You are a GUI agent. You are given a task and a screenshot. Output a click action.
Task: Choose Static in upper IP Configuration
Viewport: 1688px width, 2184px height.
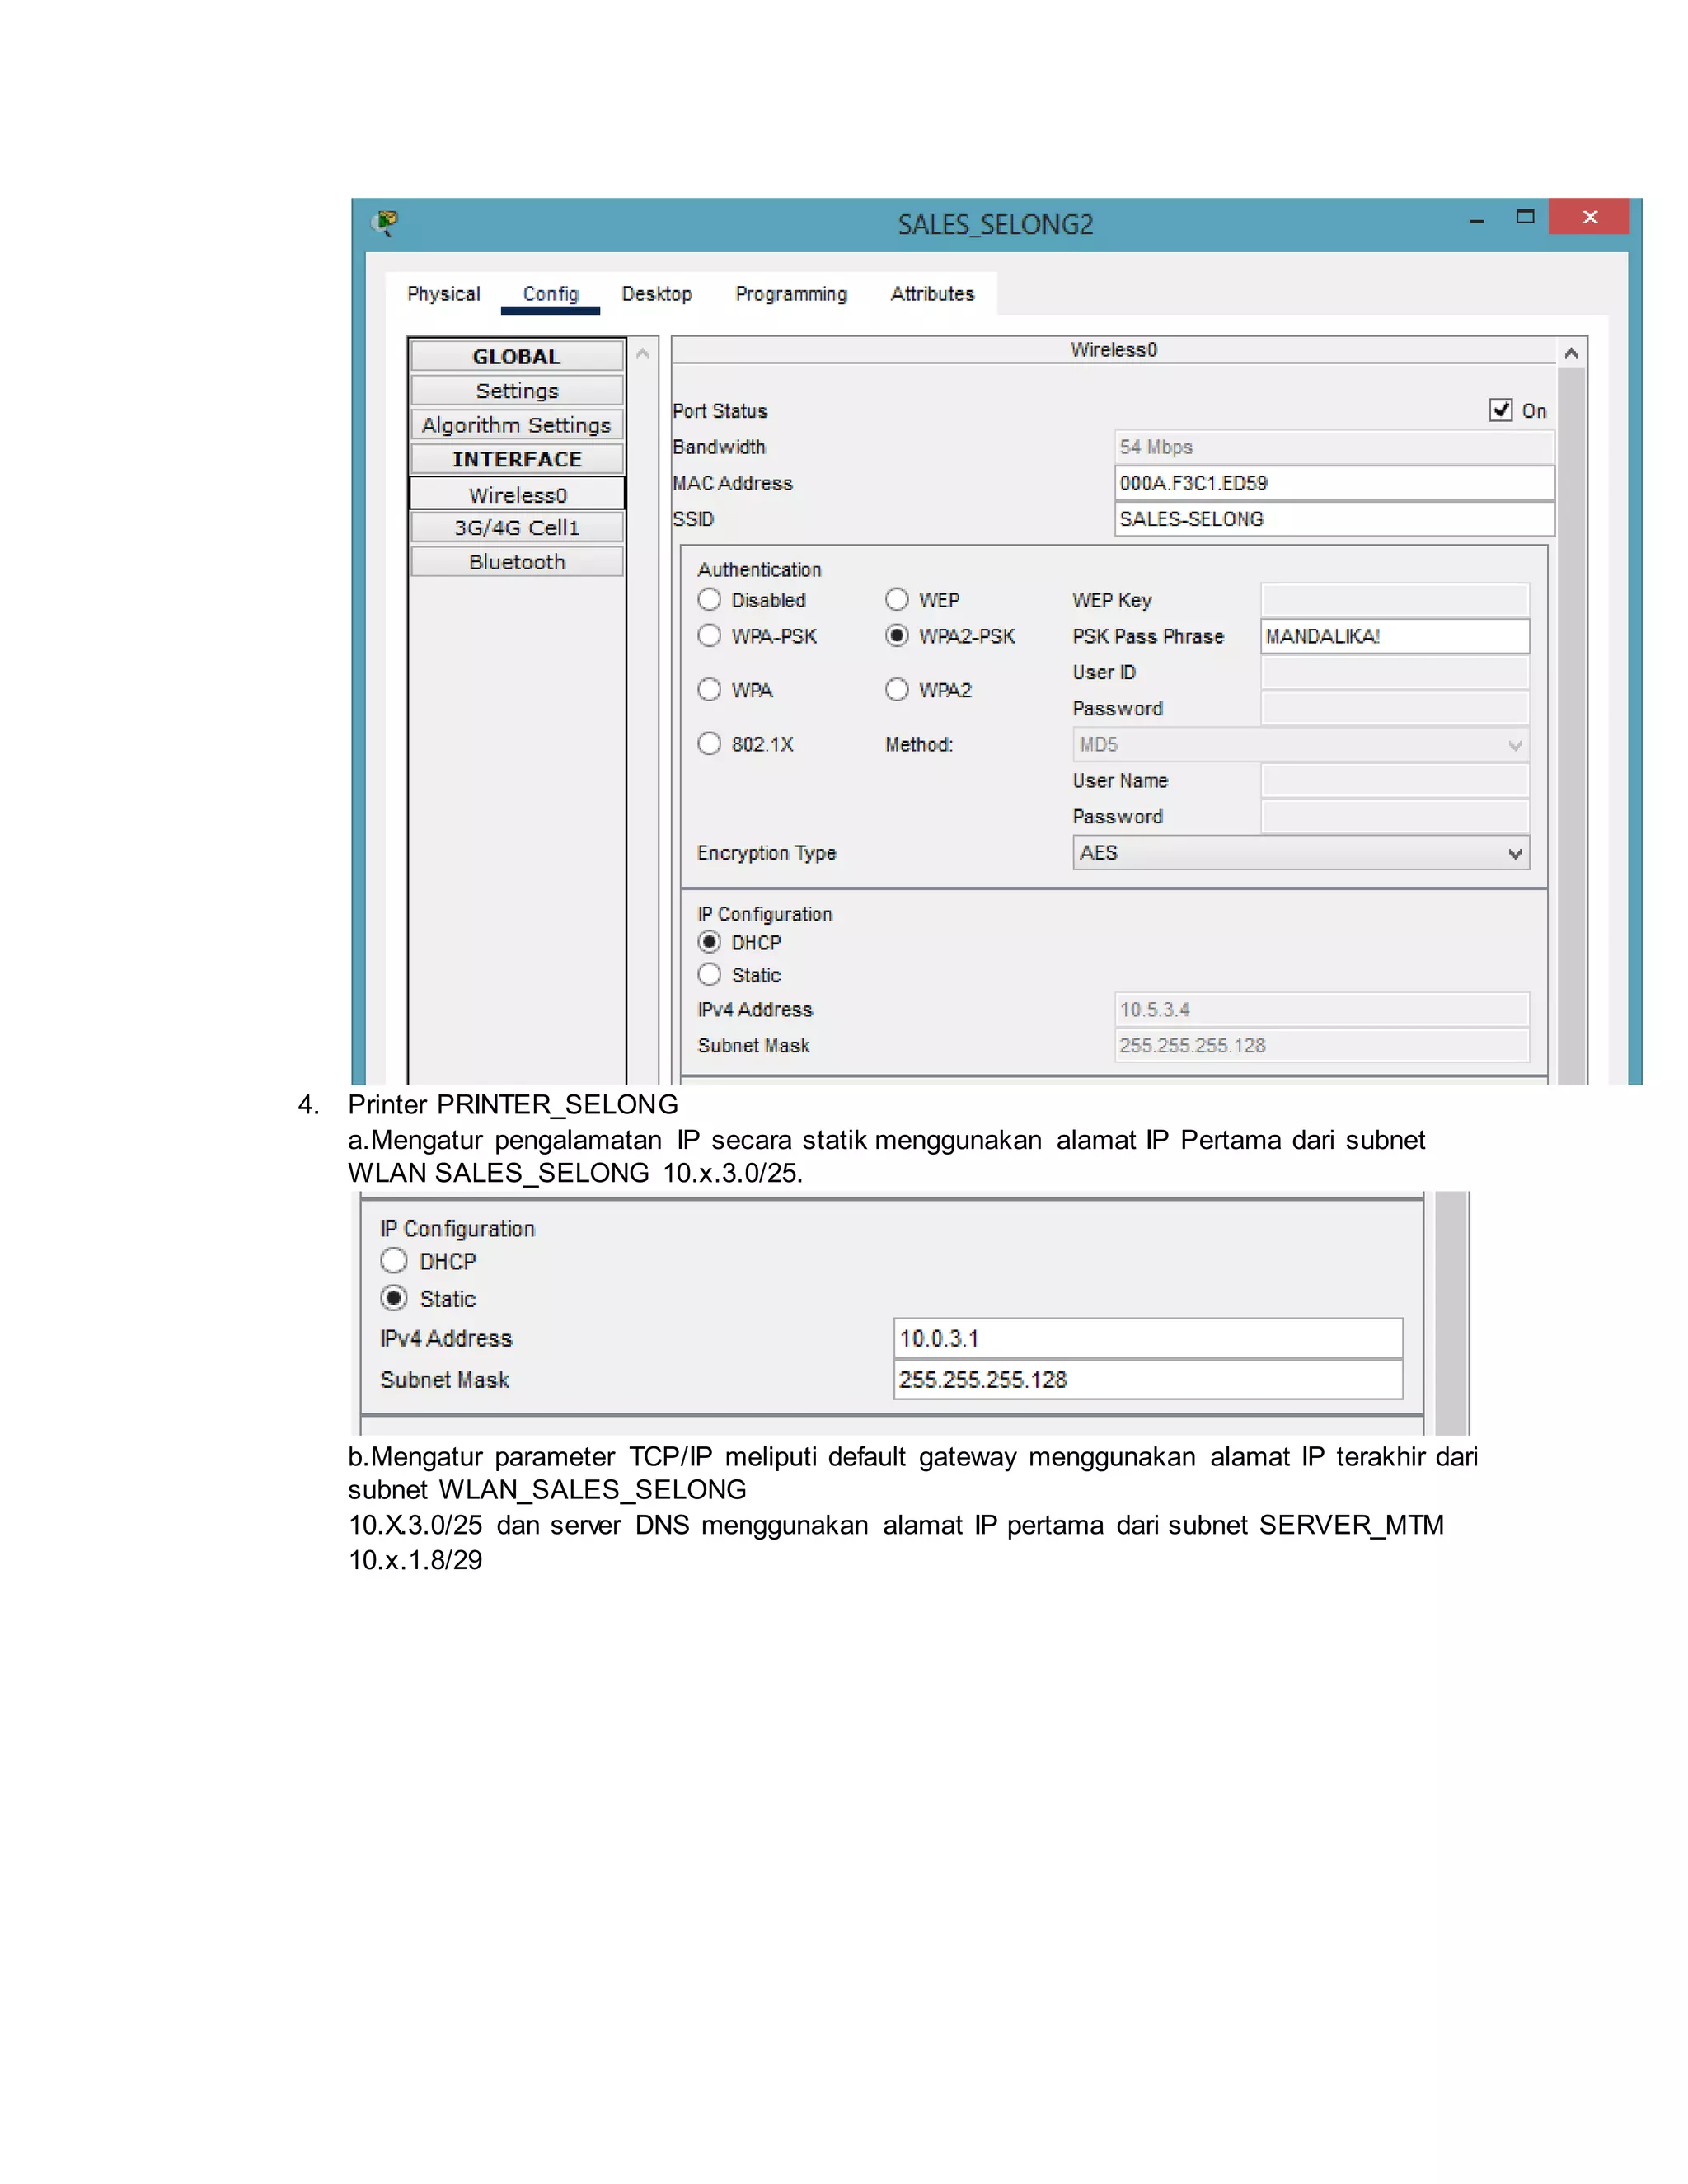tap(710, 975)
